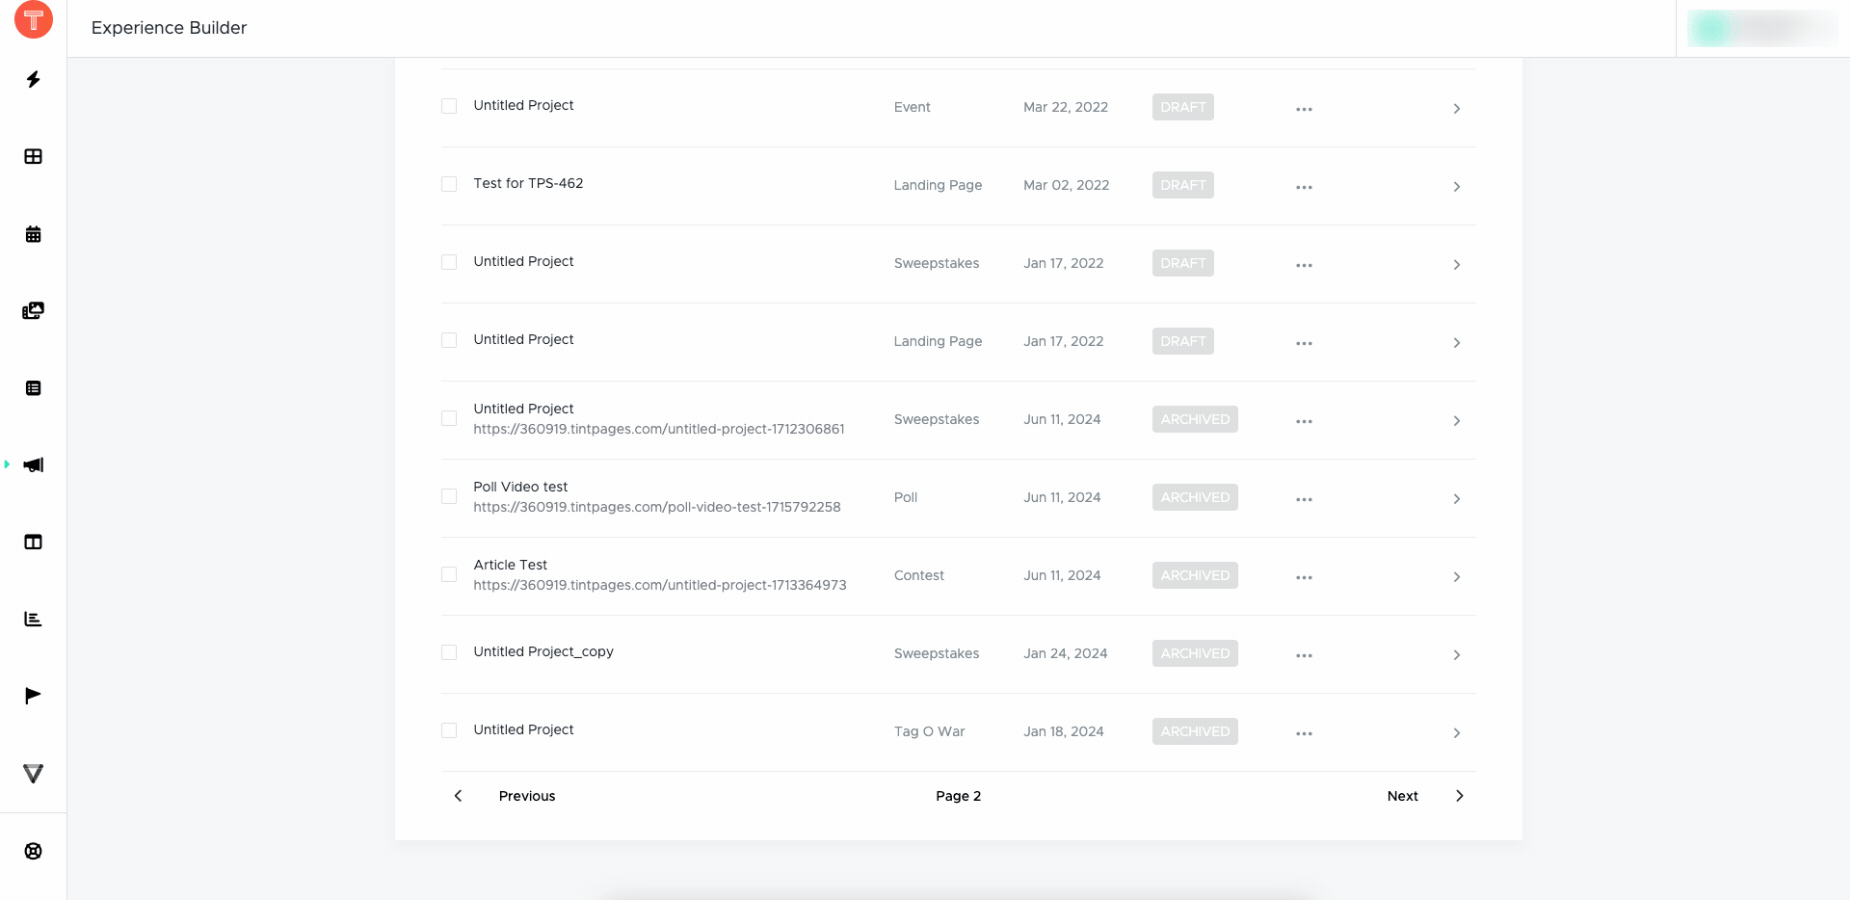Go to the Previous page
The image size is (1850, 900).
tap(527, 796)
